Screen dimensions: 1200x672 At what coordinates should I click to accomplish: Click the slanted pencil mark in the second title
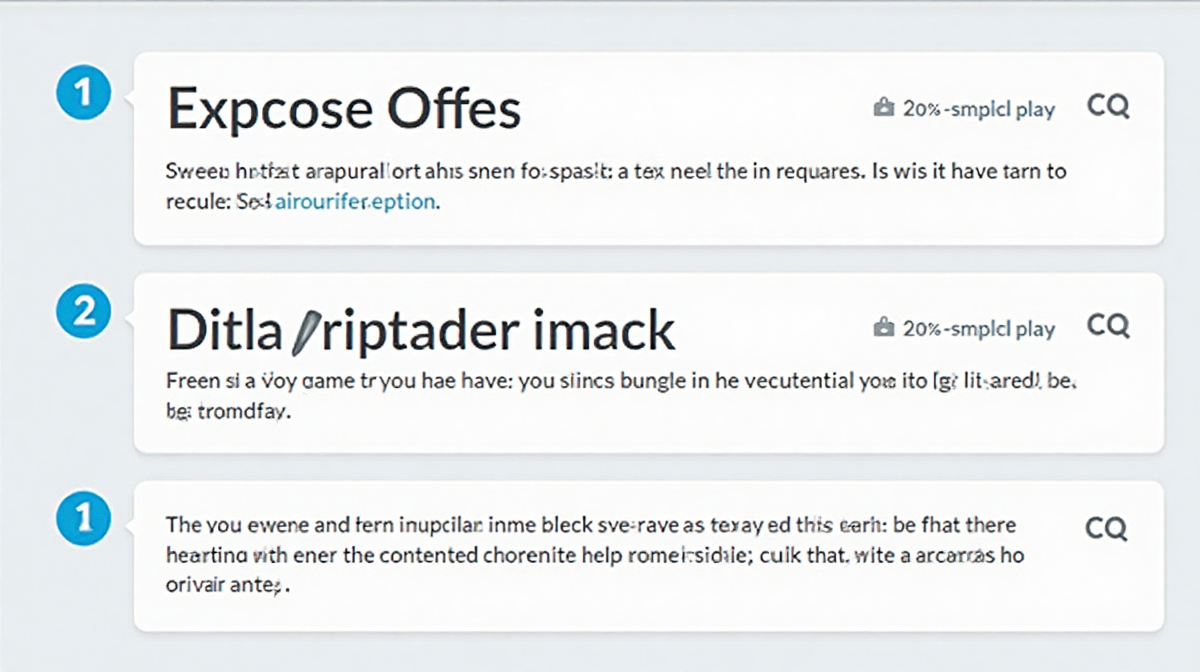(x=303, y=333)
